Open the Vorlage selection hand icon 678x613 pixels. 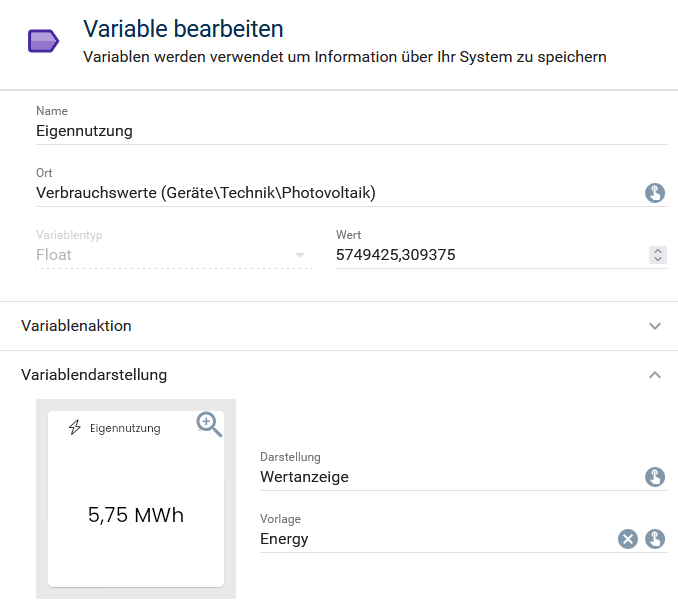click(x=655, y=539)
